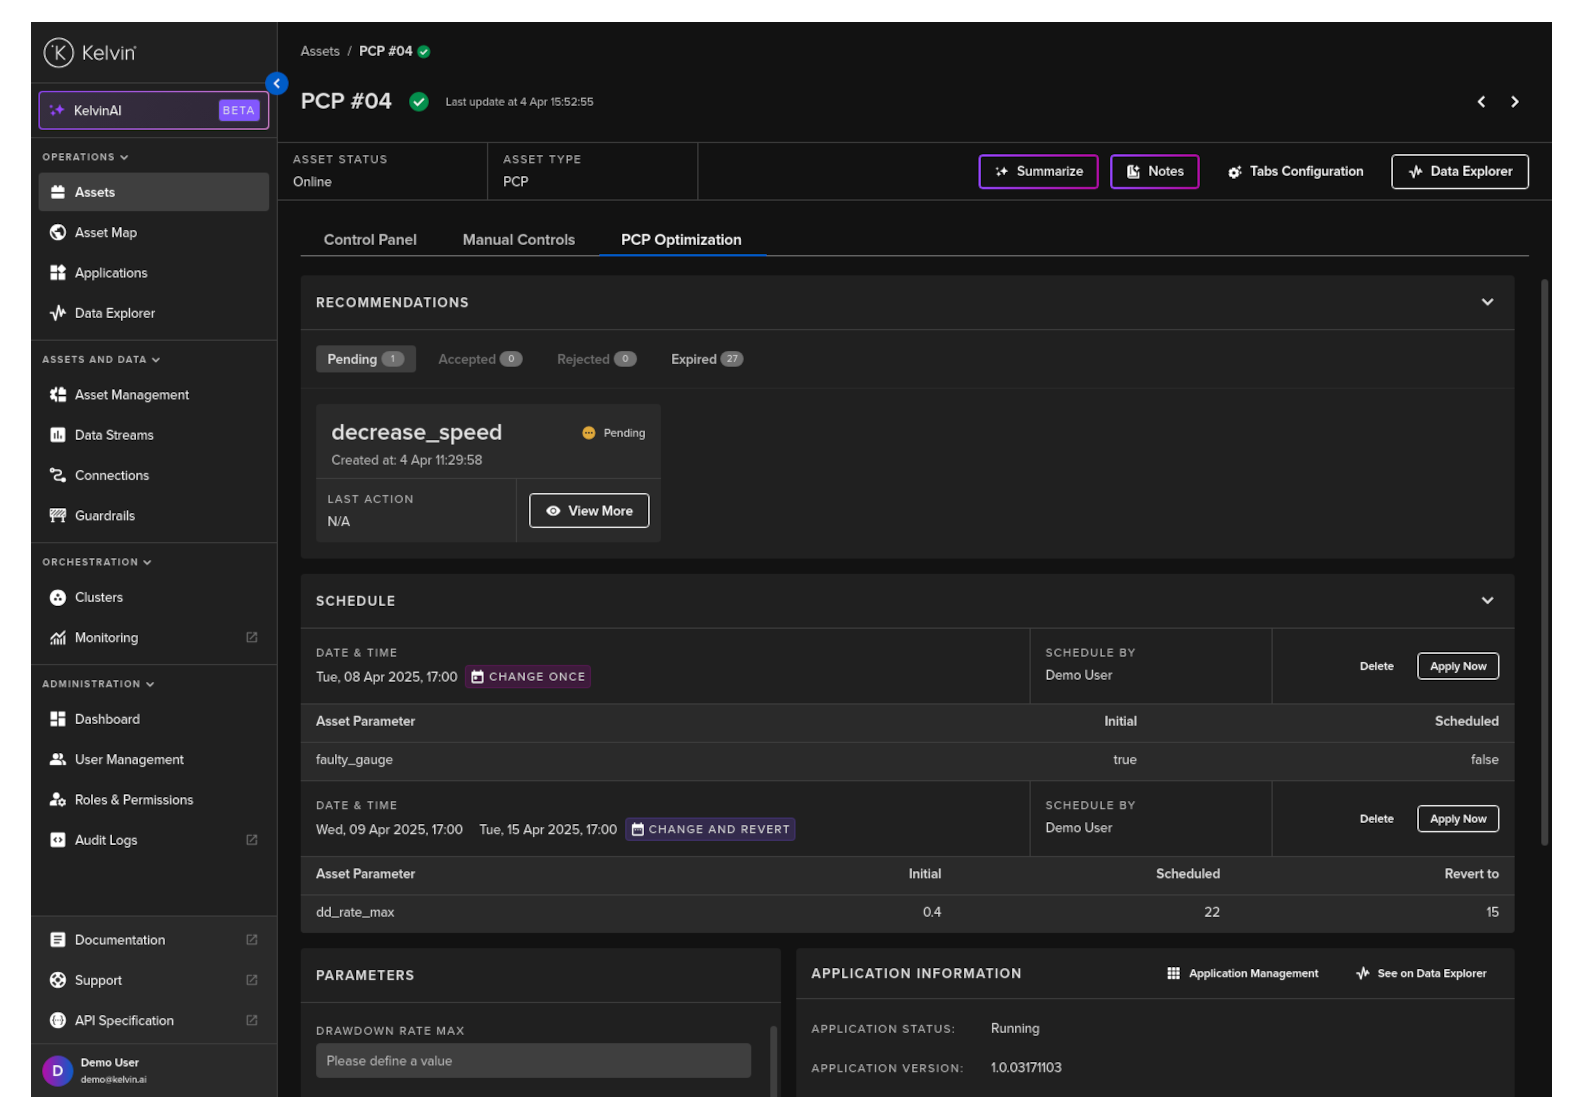The height and width of the screenshot is (1120, 1584).
Task: Apply the faulty_gauge schedule now
Action: point(1457,667)
